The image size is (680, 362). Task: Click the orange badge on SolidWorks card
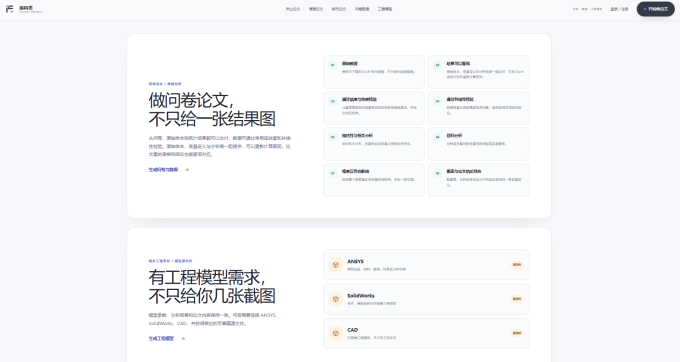[x=517, y=299]
